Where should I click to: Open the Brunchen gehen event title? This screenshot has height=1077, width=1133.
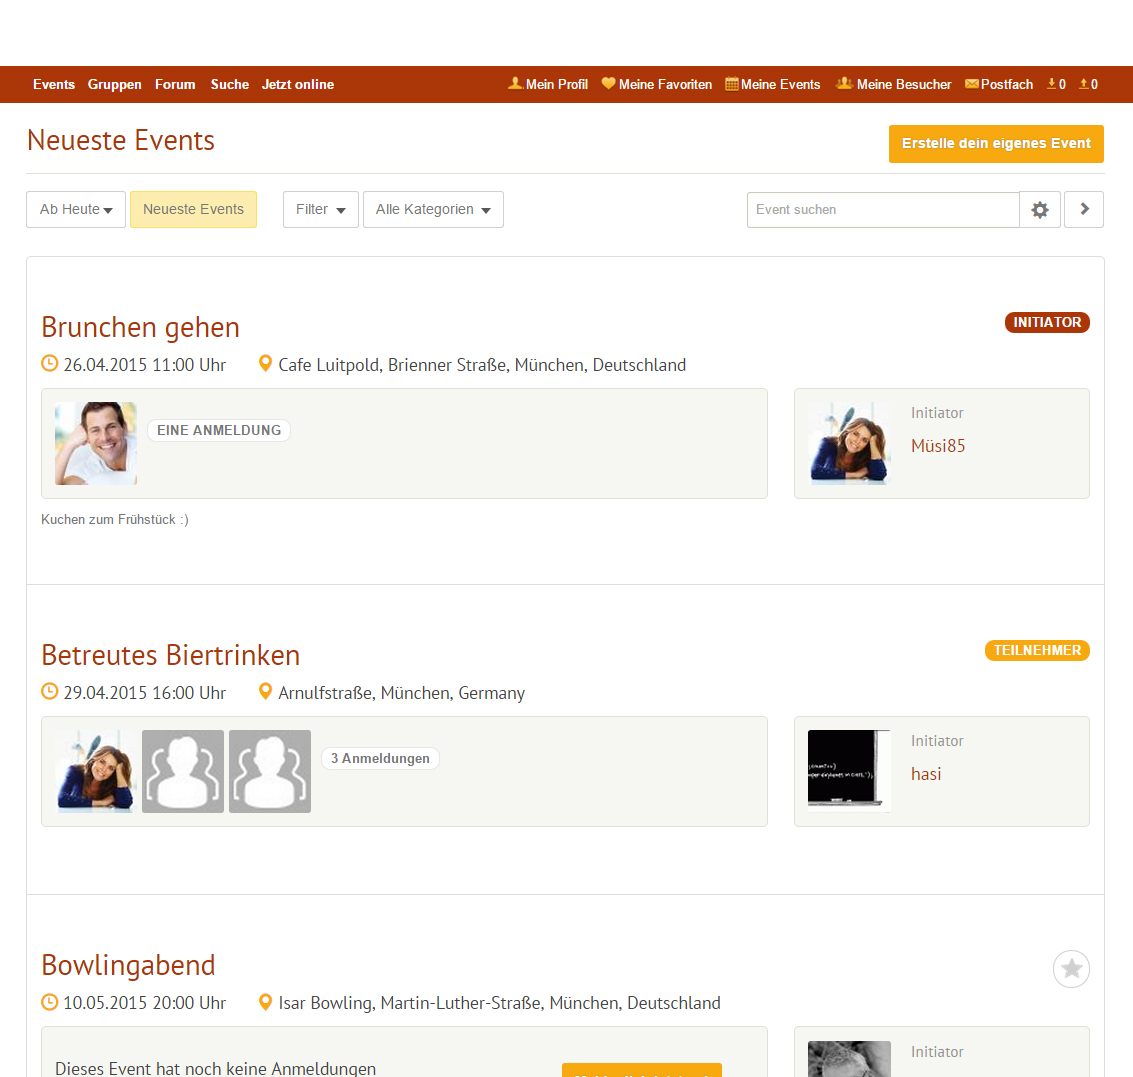pos(140,328)
